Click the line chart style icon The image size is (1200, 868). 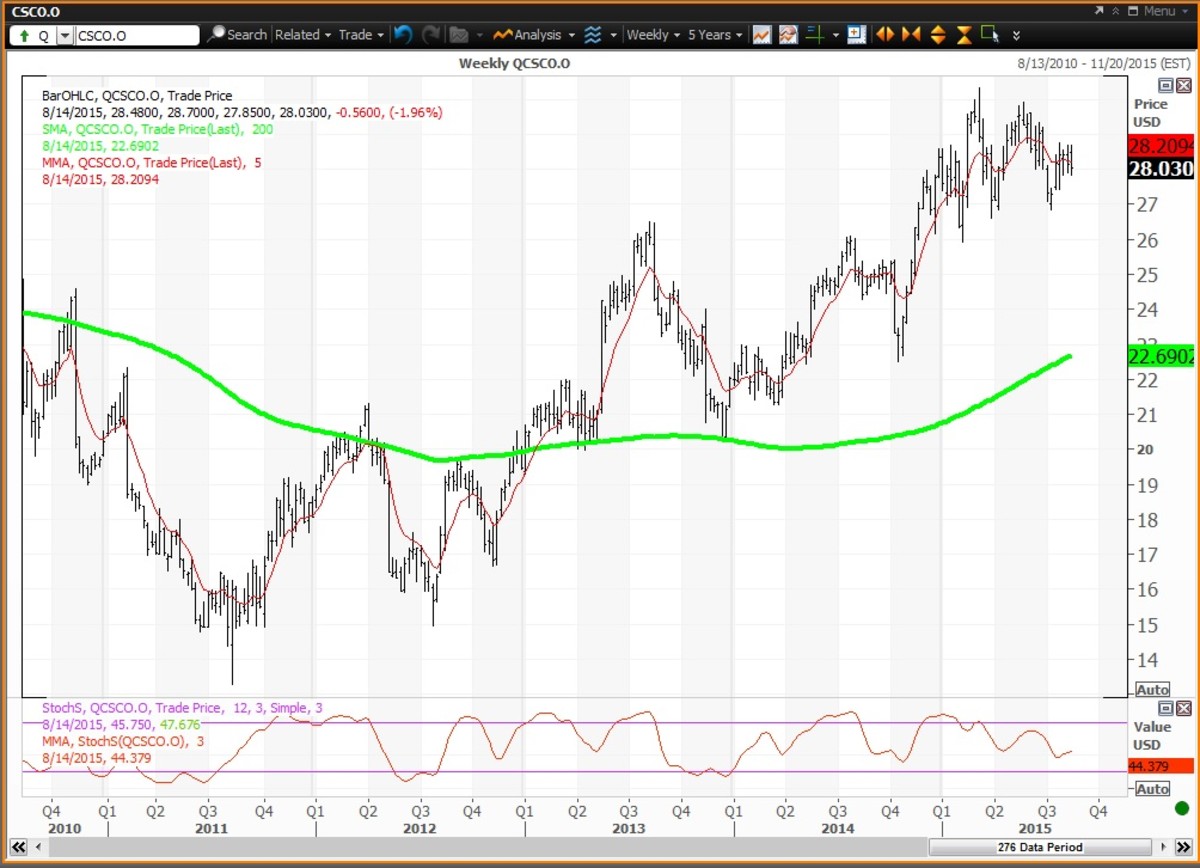762,35
